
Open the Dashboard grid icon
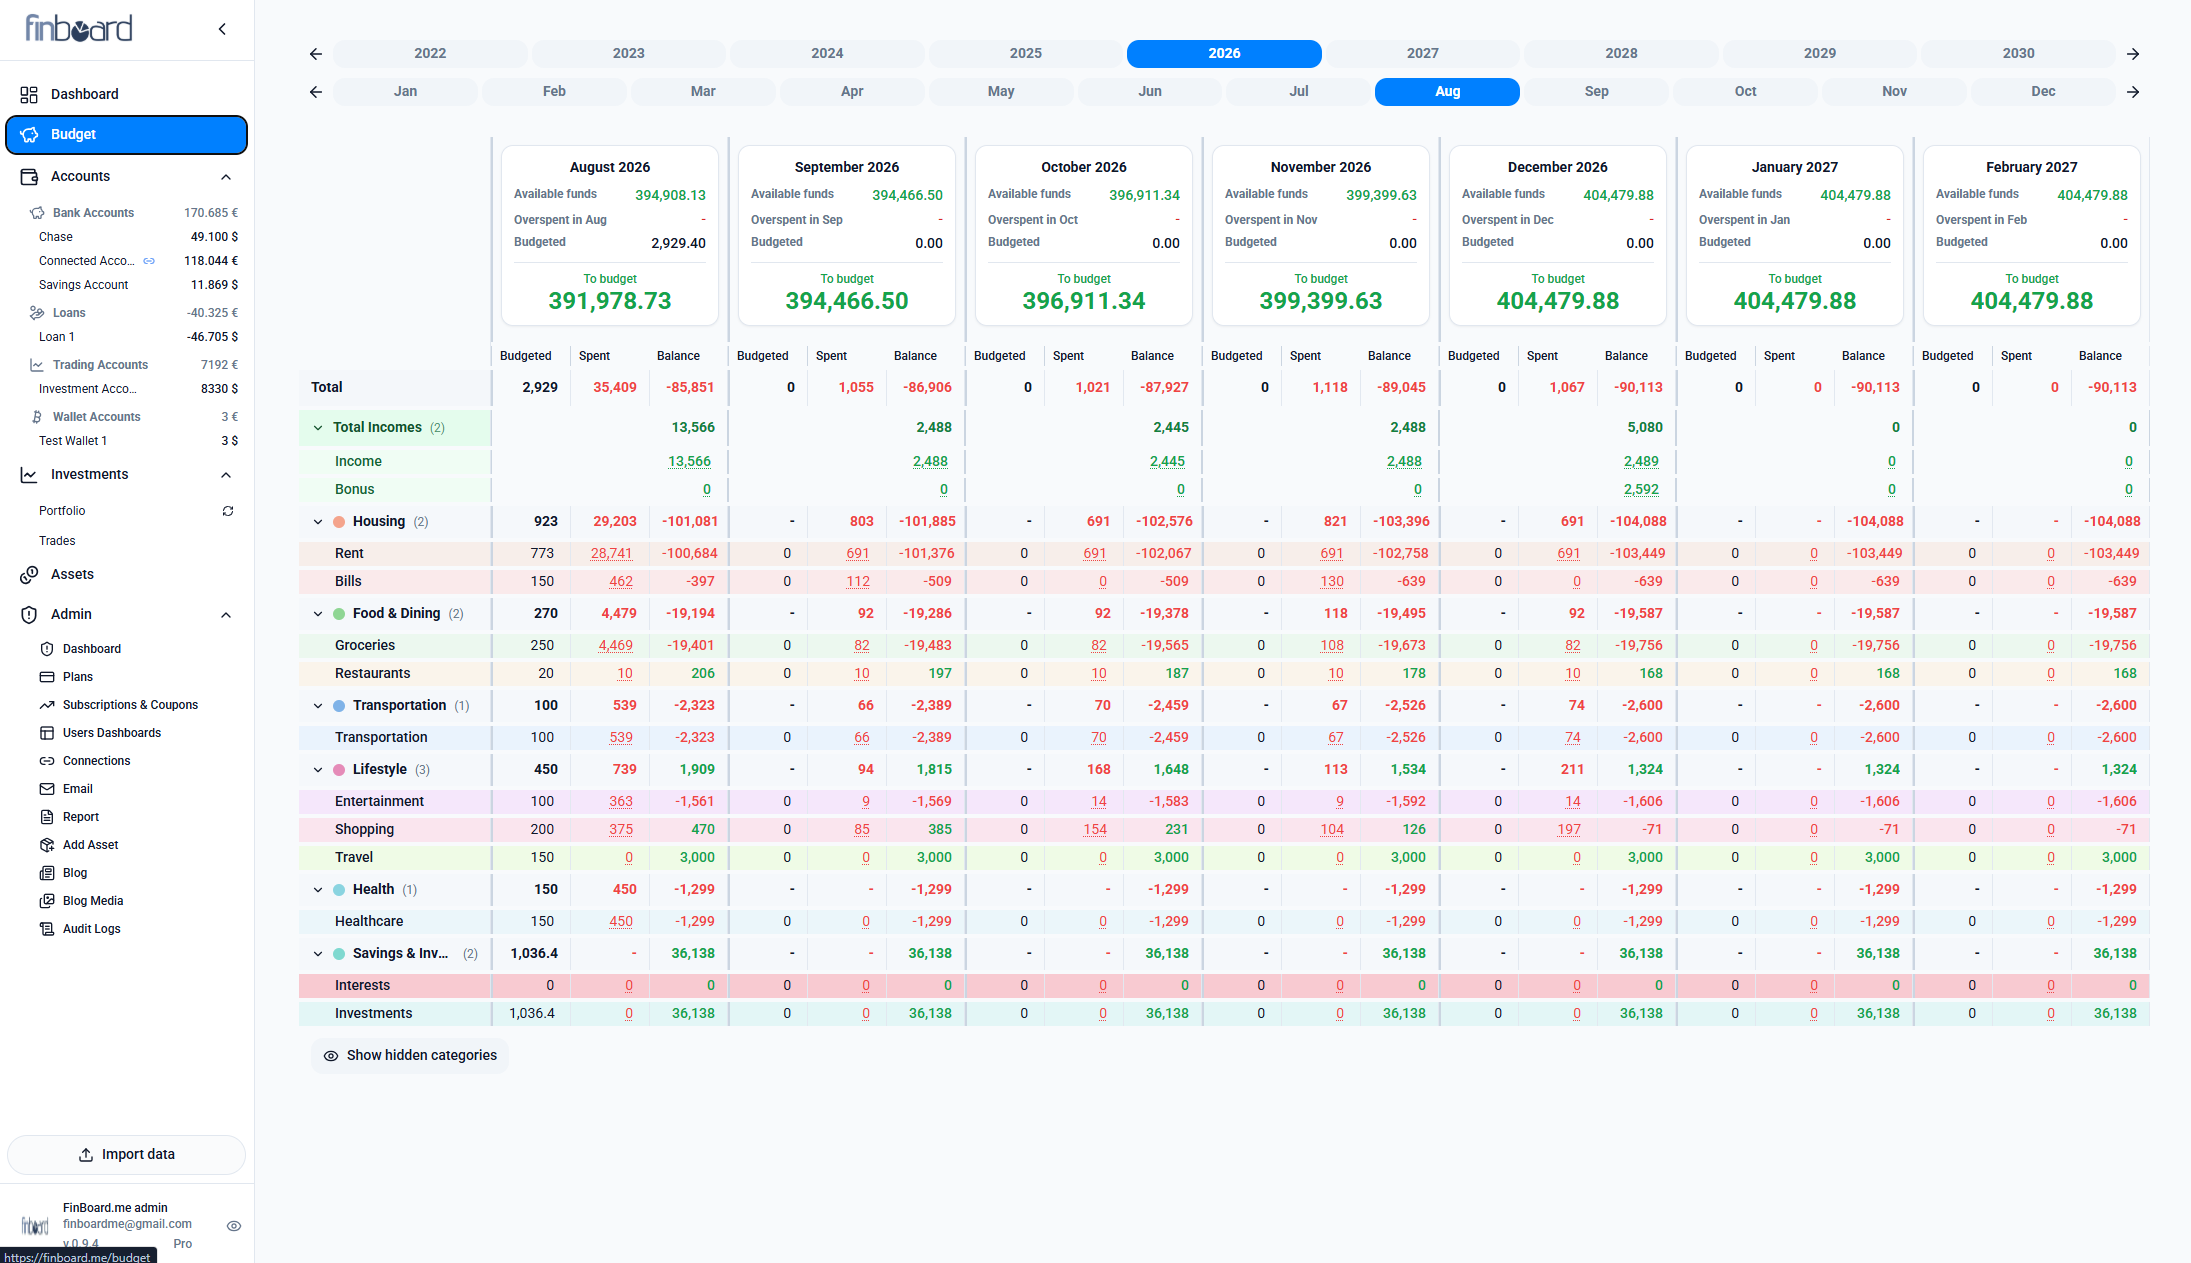click(x=29, y=94)
